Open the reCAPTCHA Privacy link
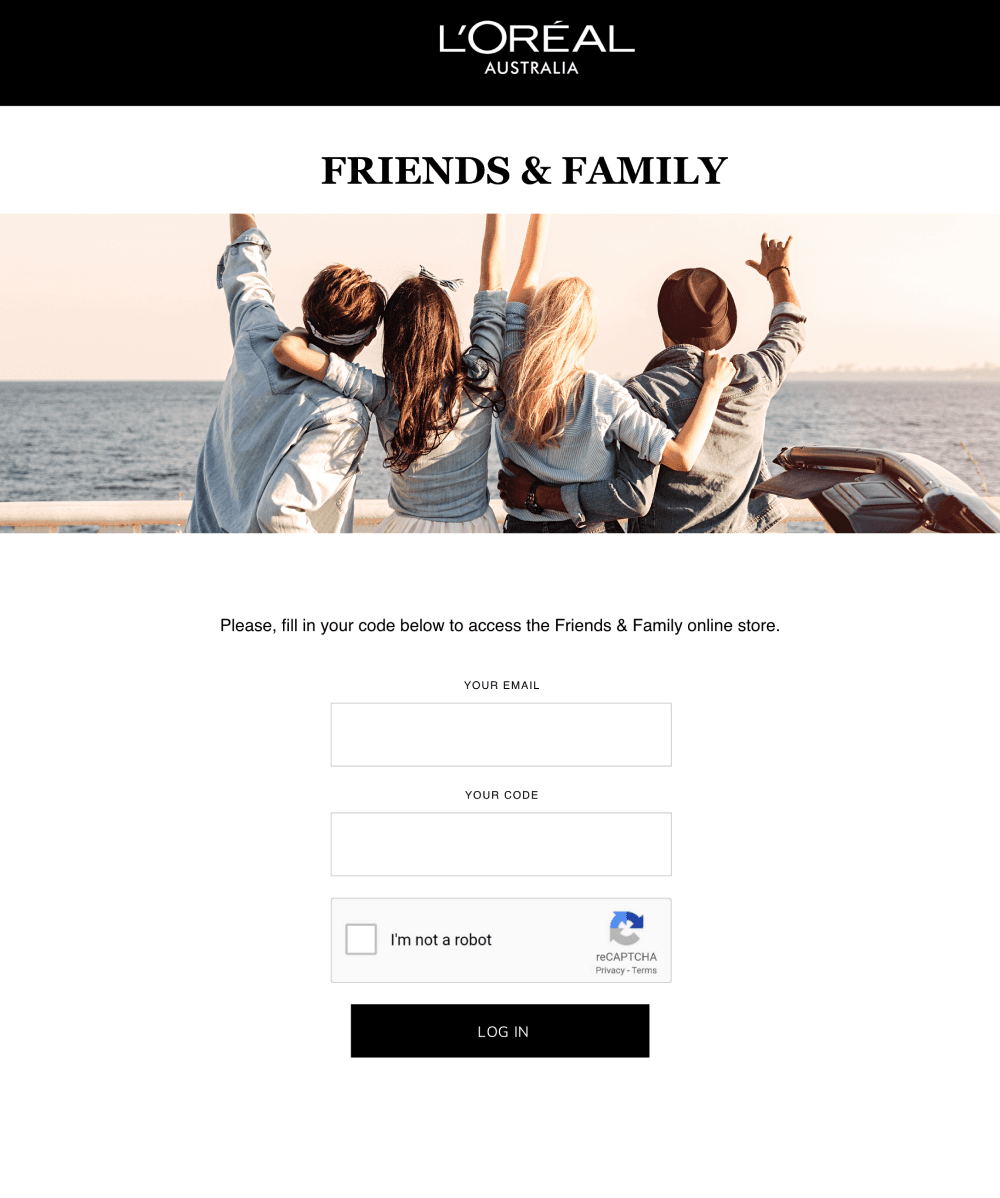This screenshot has height=1198, width=1000. coord(610,970)
